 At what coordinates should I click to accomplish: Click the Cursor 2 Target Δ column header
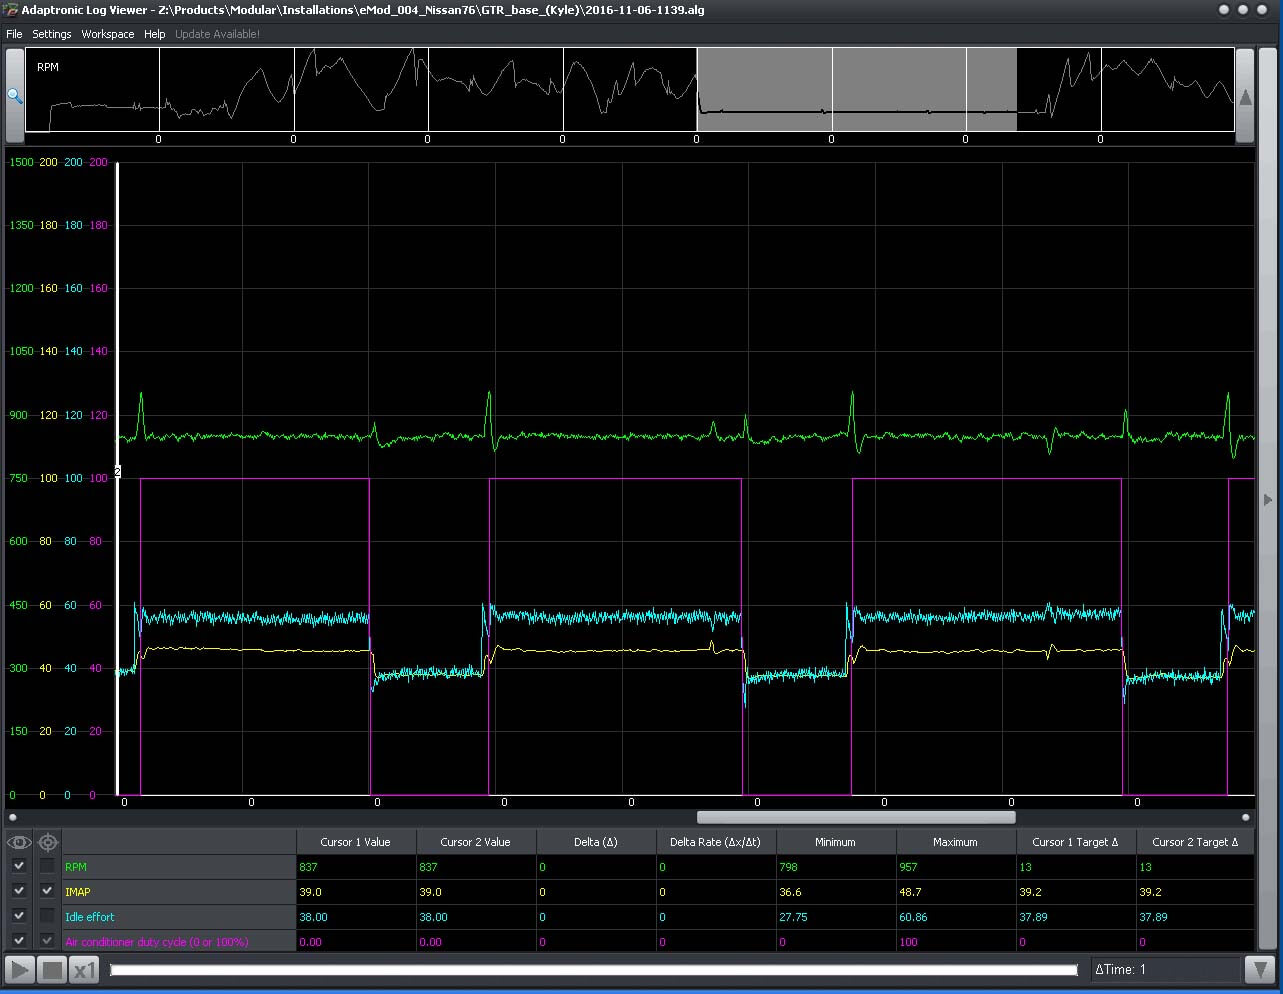tap(1195, 842)
